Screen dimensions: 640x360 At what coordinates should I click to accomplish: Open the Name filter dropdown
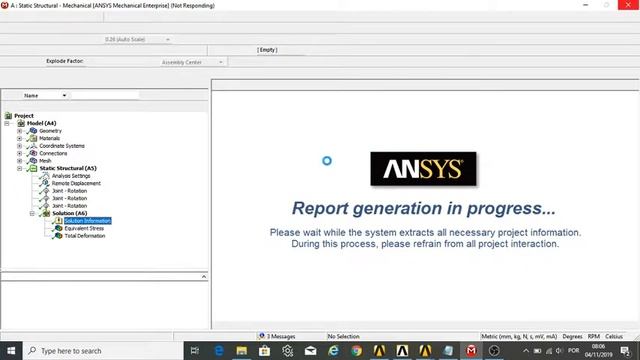click(64, 96)
